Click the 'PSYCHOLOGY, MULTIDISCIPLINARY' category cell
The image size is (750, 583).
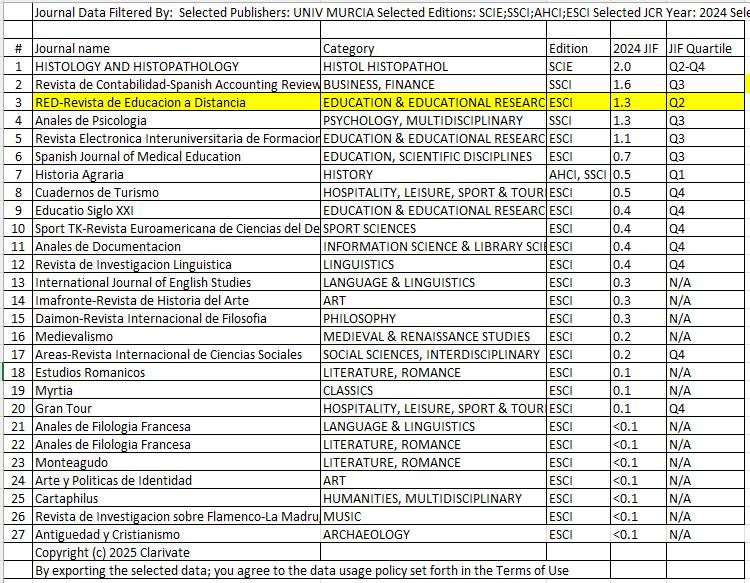pos(433,121)
